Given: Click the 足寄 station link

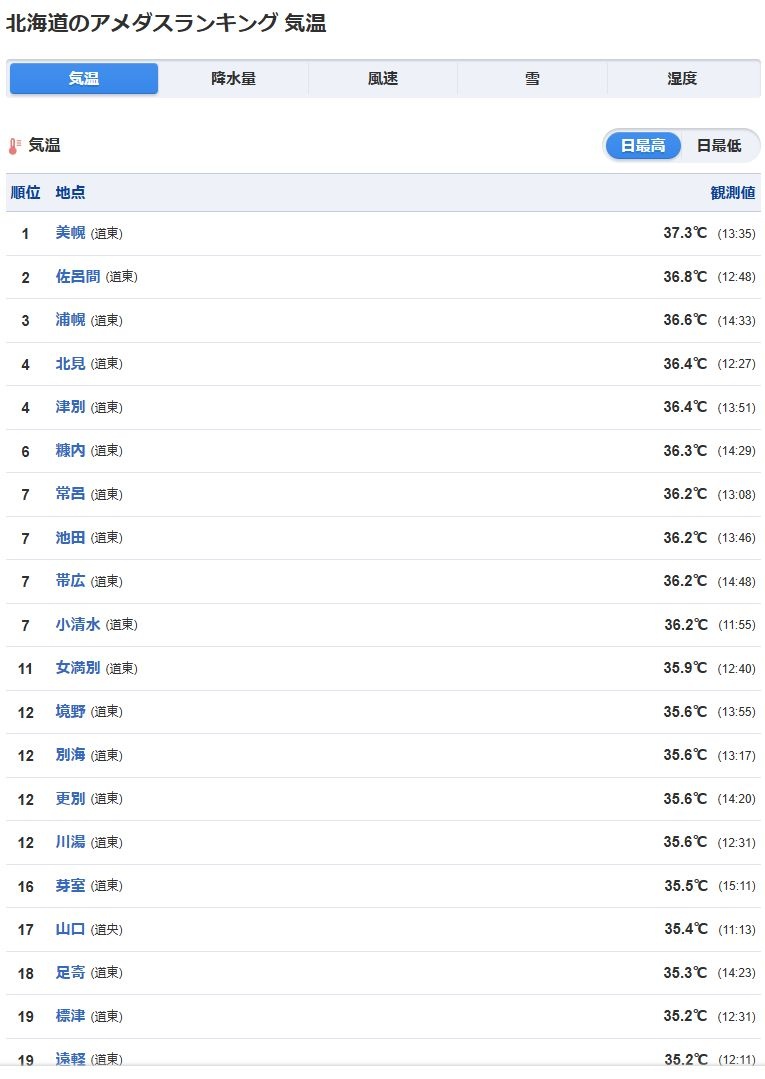Looking at the screenshot, I should [x=70, y=972].
